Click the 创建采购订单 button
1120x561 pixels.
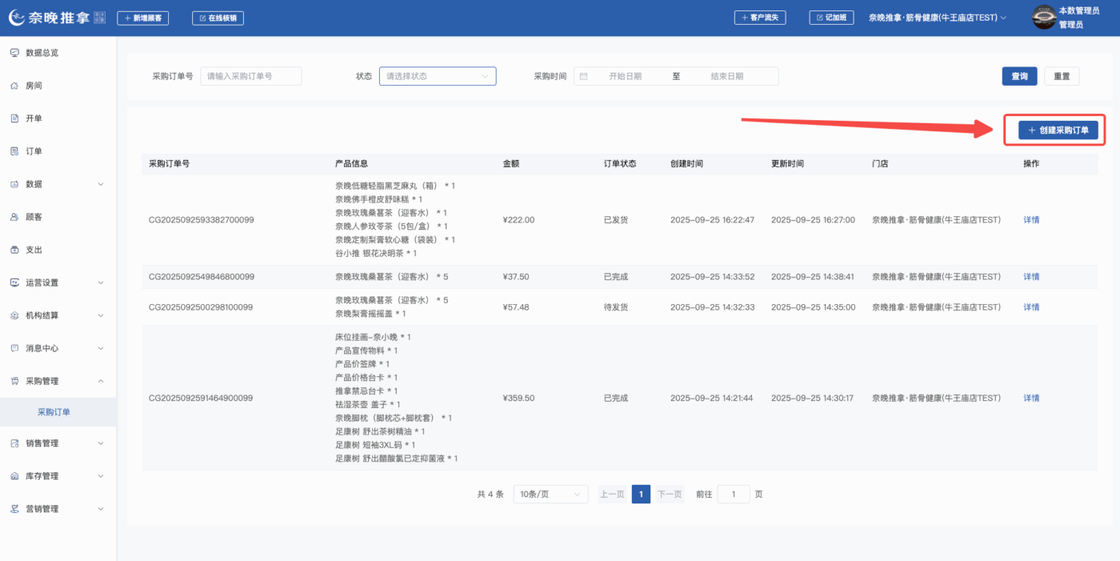(x=1058, y=130)
